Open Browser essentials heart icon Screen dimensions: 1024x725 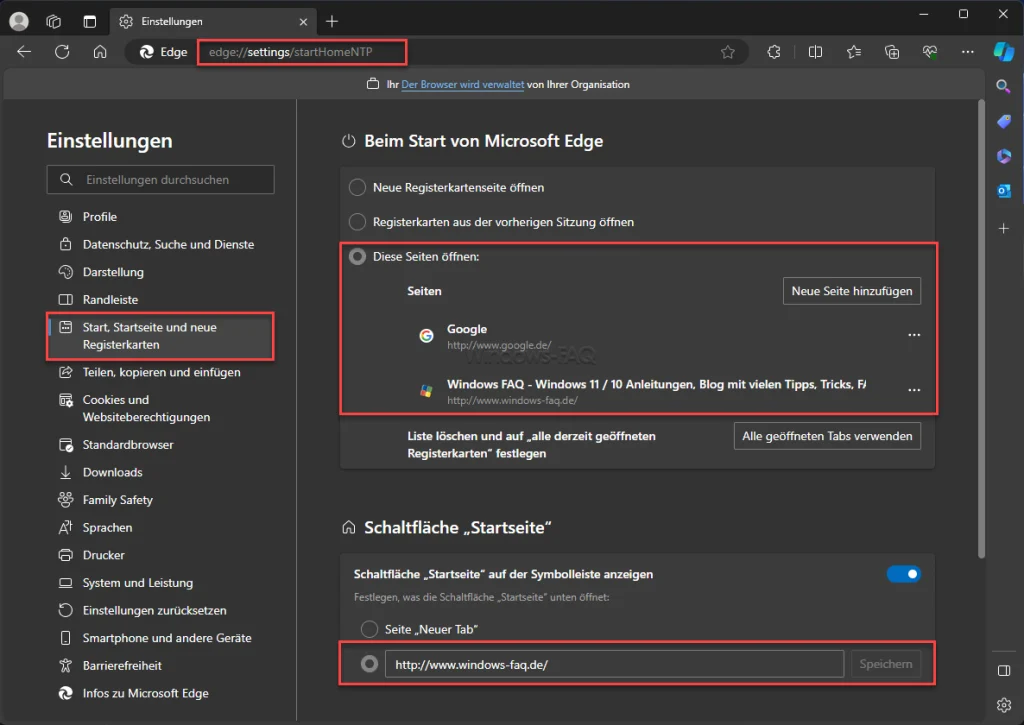point(930,52)
